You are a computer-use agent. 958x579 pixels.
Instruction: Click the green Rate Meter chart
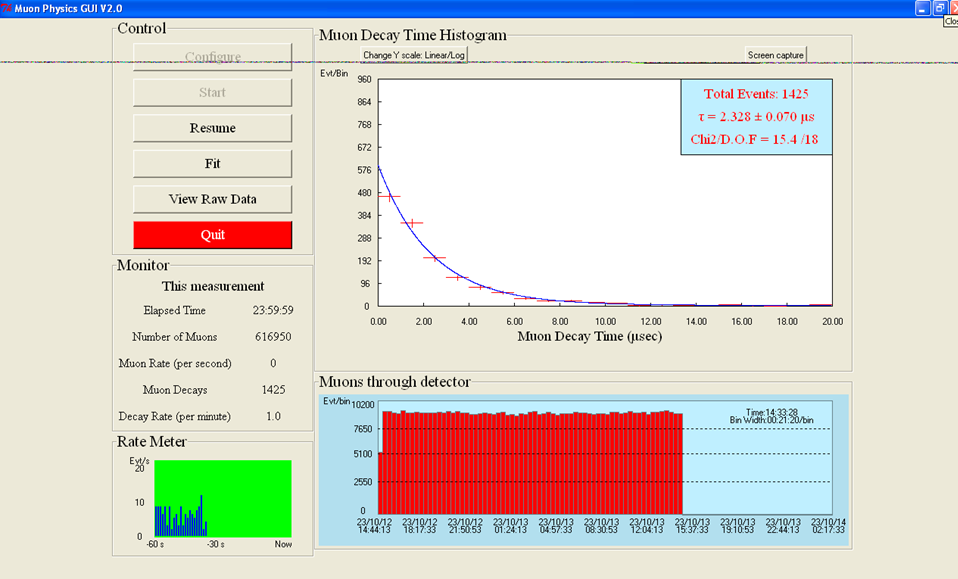point(223,499)
